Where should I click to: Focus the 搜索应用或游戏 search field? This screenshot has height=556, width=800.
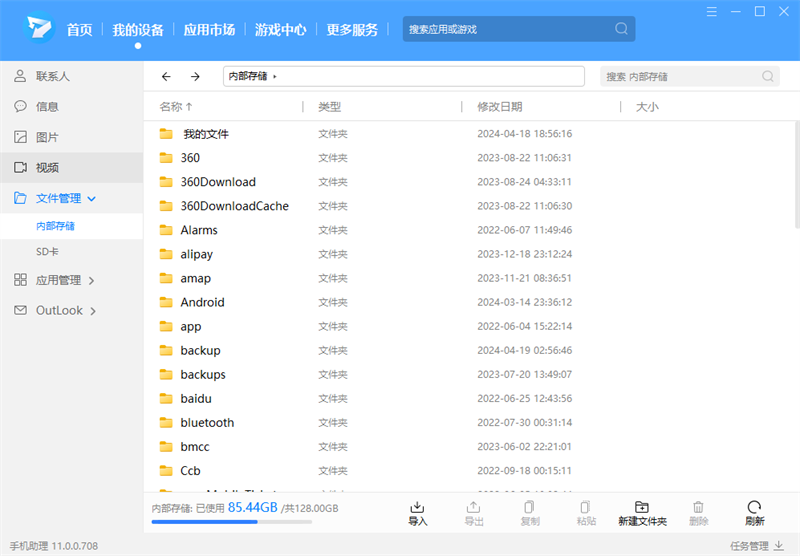[519, 29]
